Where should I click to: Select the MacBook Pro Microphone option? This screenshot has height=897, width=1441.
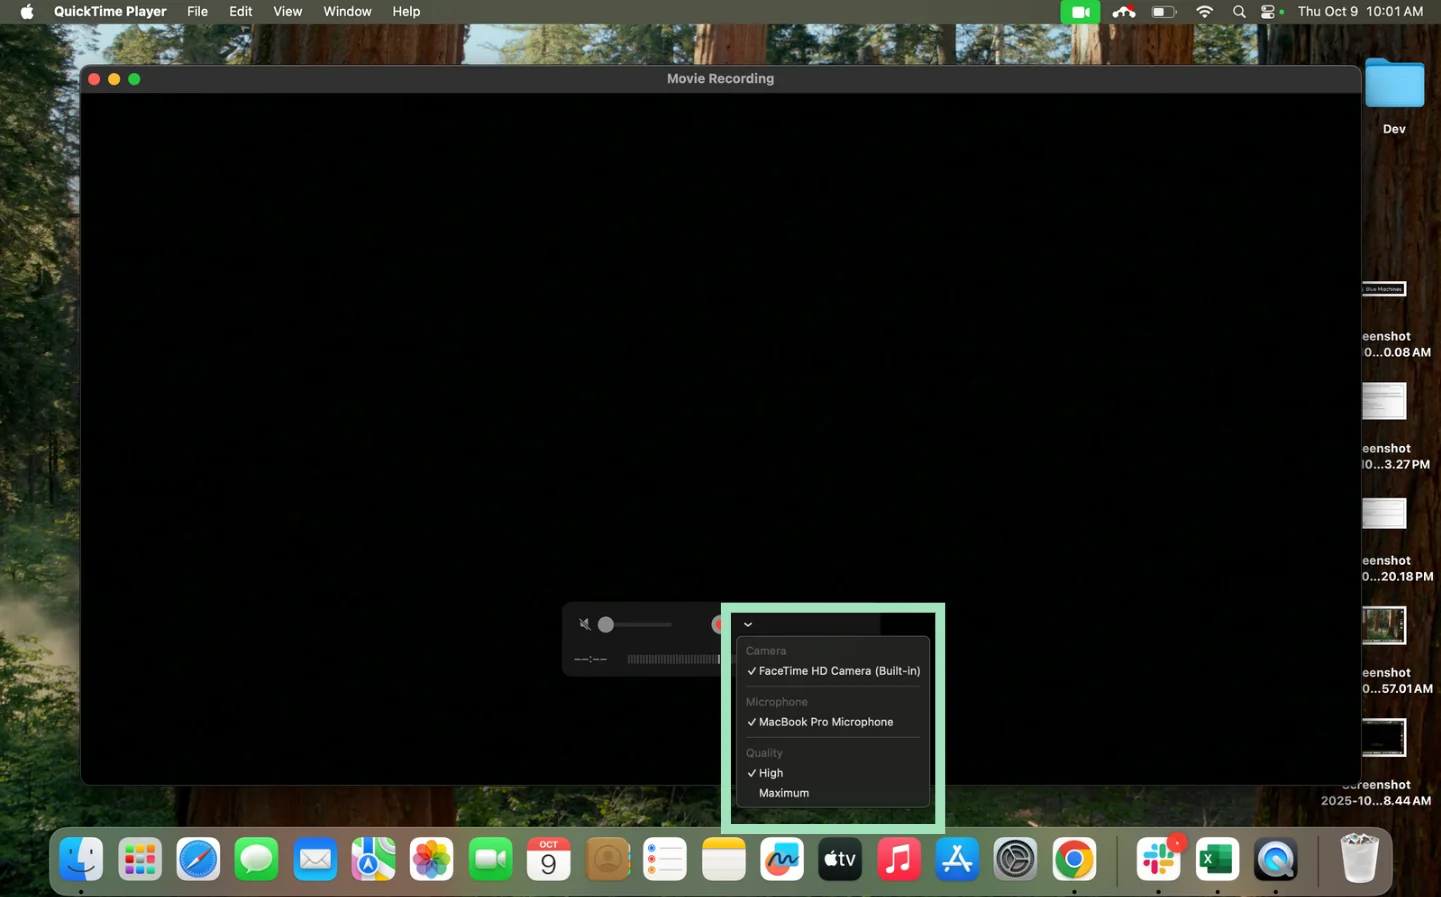824,722
